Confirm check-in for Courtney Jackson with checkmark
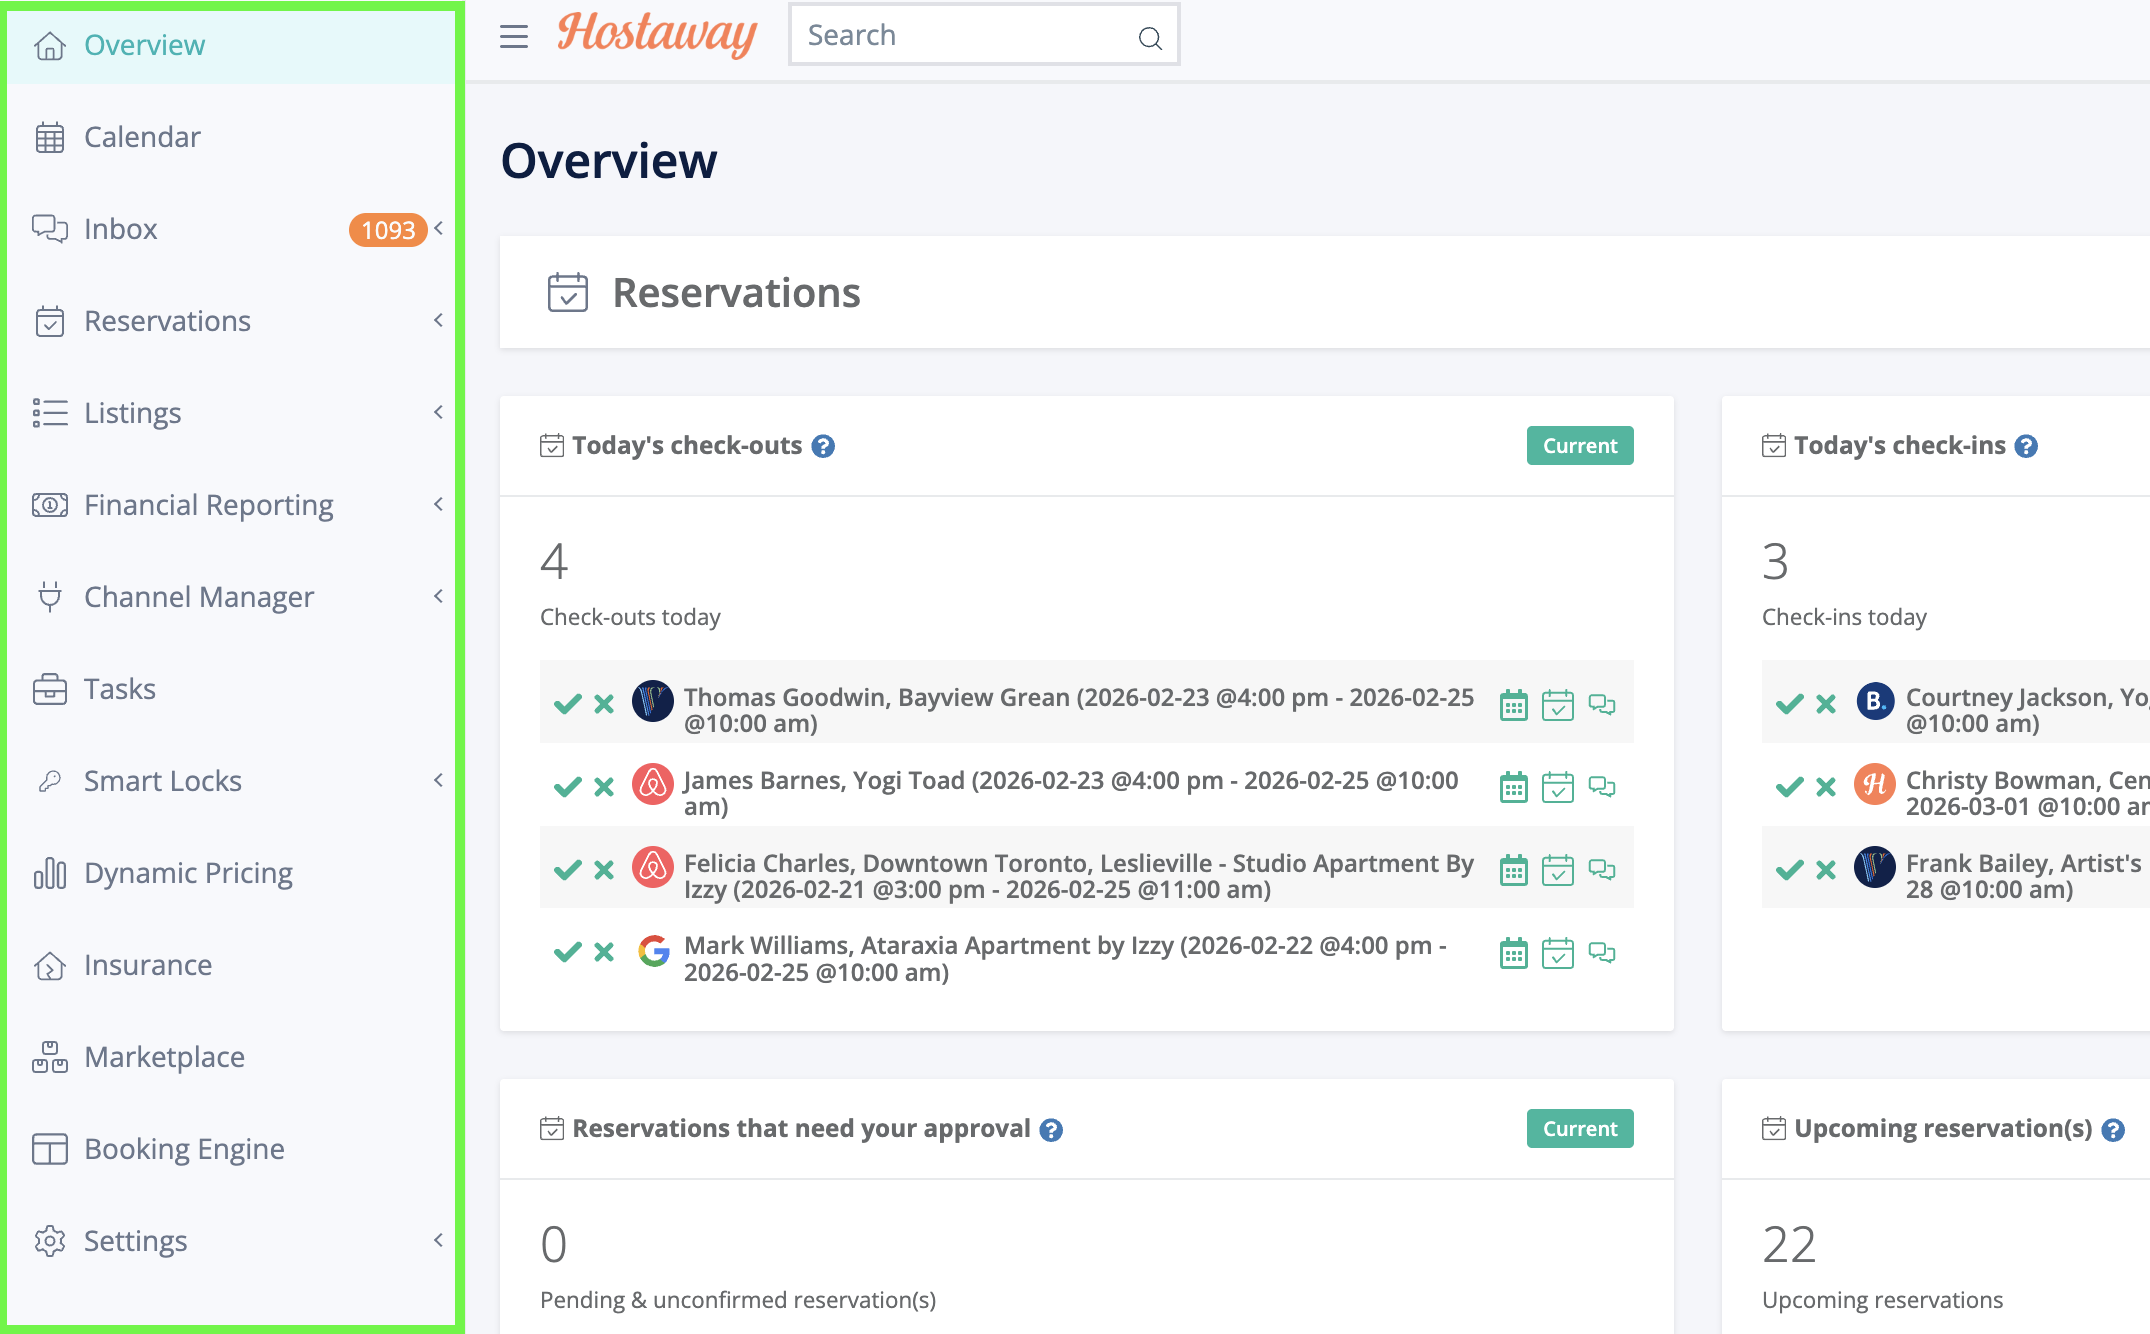The image size is (2150, 1334). (x=1790, y=704)
